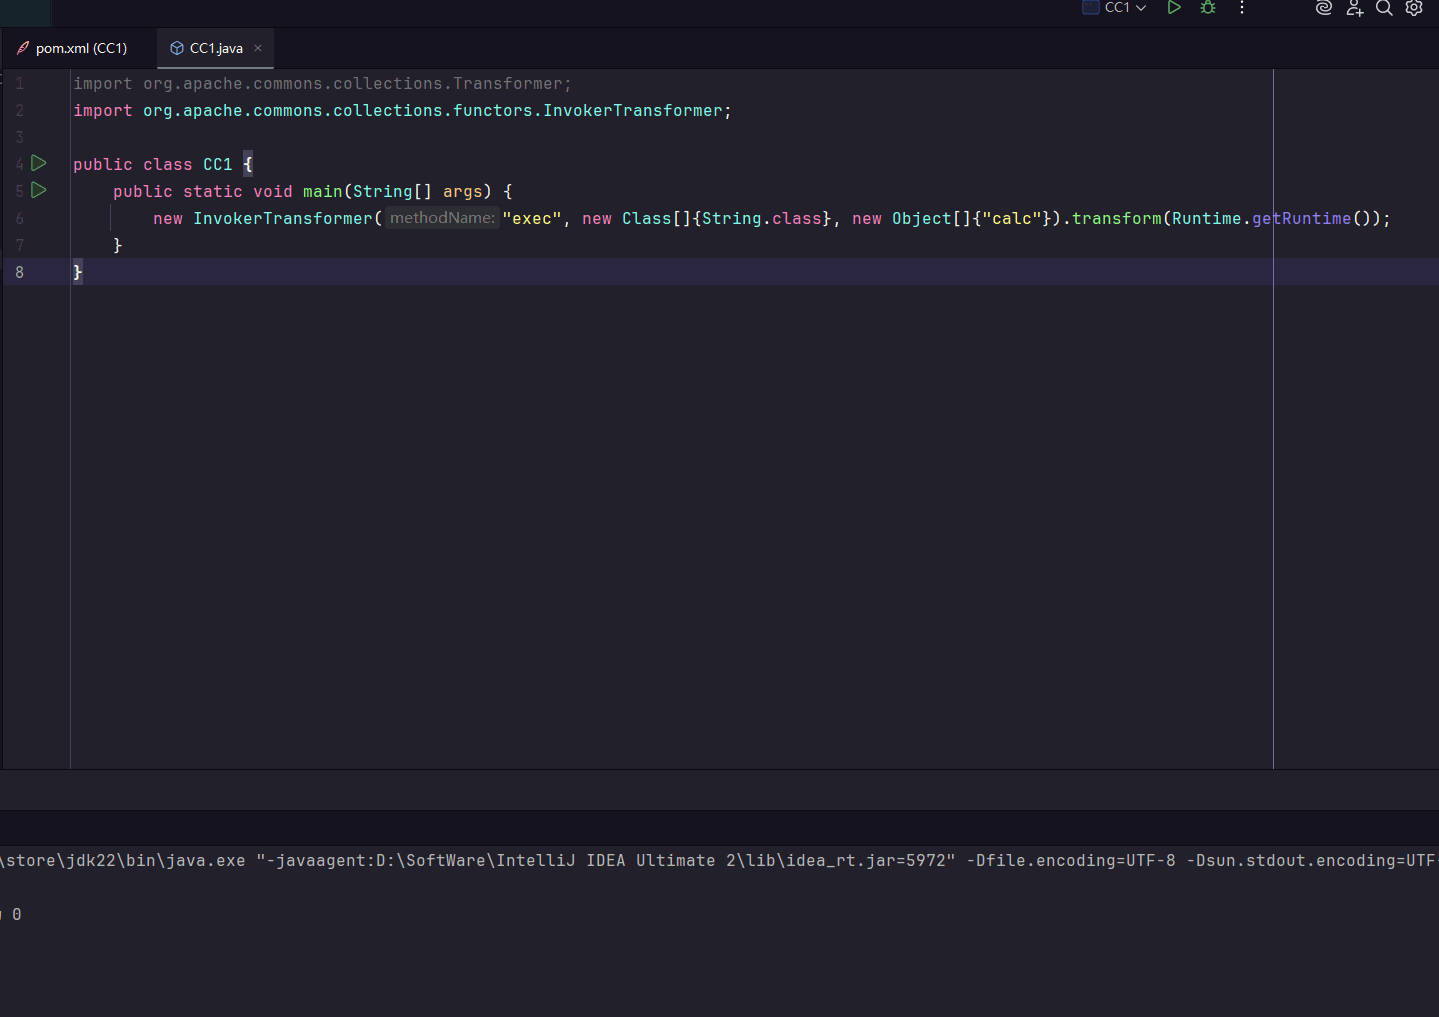The width and height of the screenshot is (1439, 1017).
Task: Start debugging with the green bug icon
Action: tap(1208, 8)
